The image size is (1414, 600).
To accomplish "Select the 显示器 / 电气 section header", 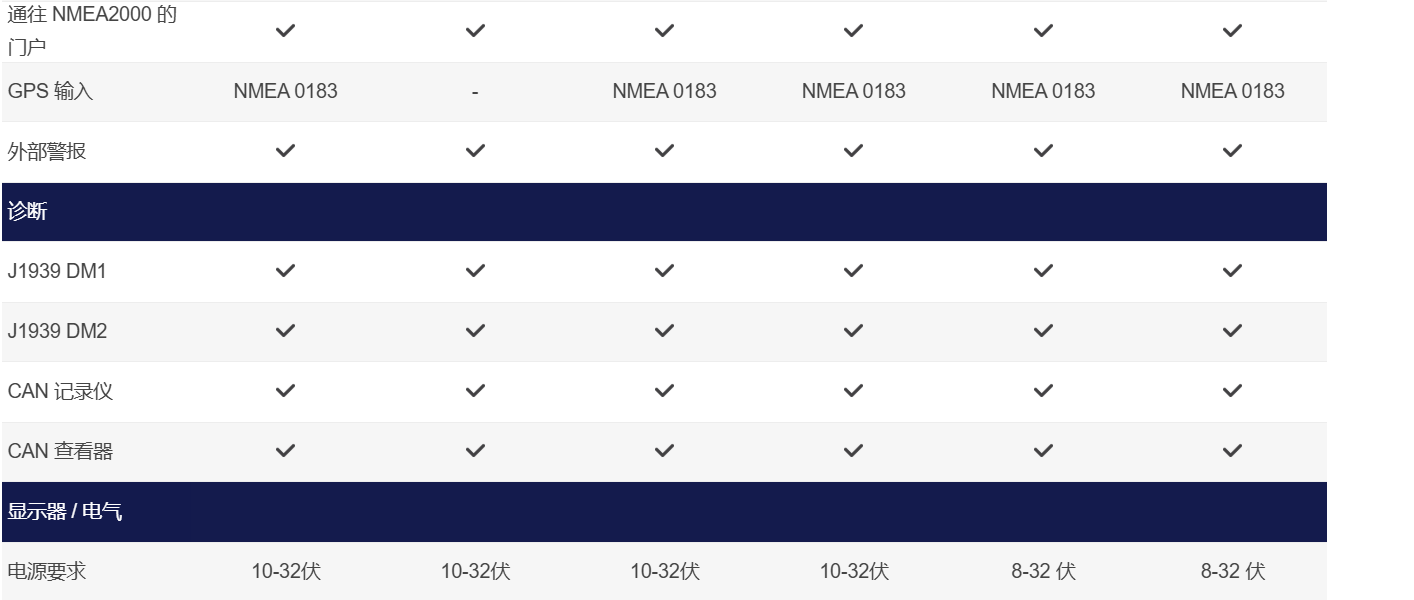I will [664, 512].
